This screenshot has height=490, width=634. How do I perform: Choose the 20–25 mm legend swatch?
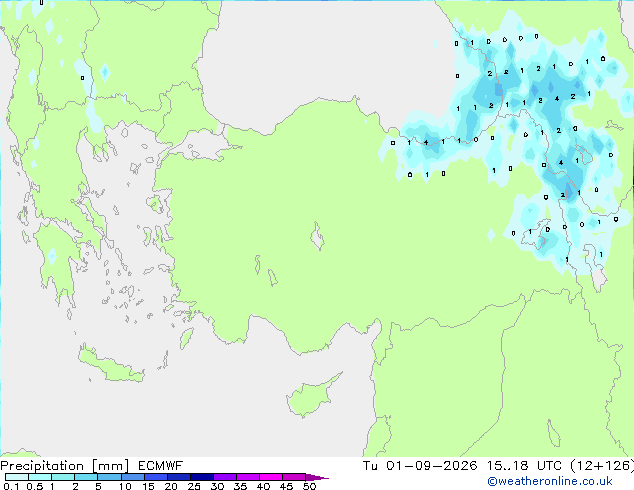point(179,477)
